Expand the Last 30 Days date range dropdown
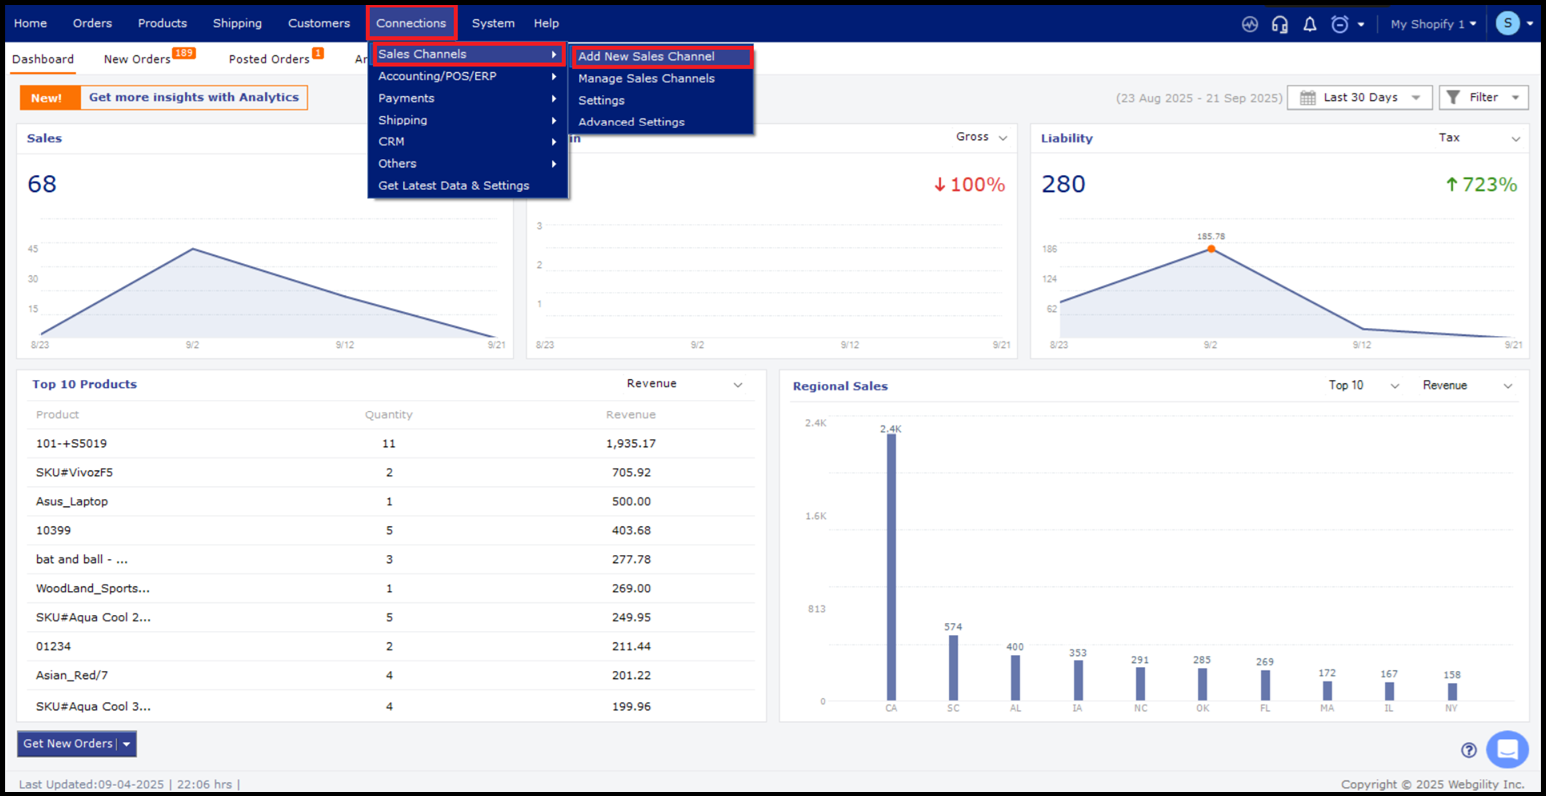 click(1362, 97)
